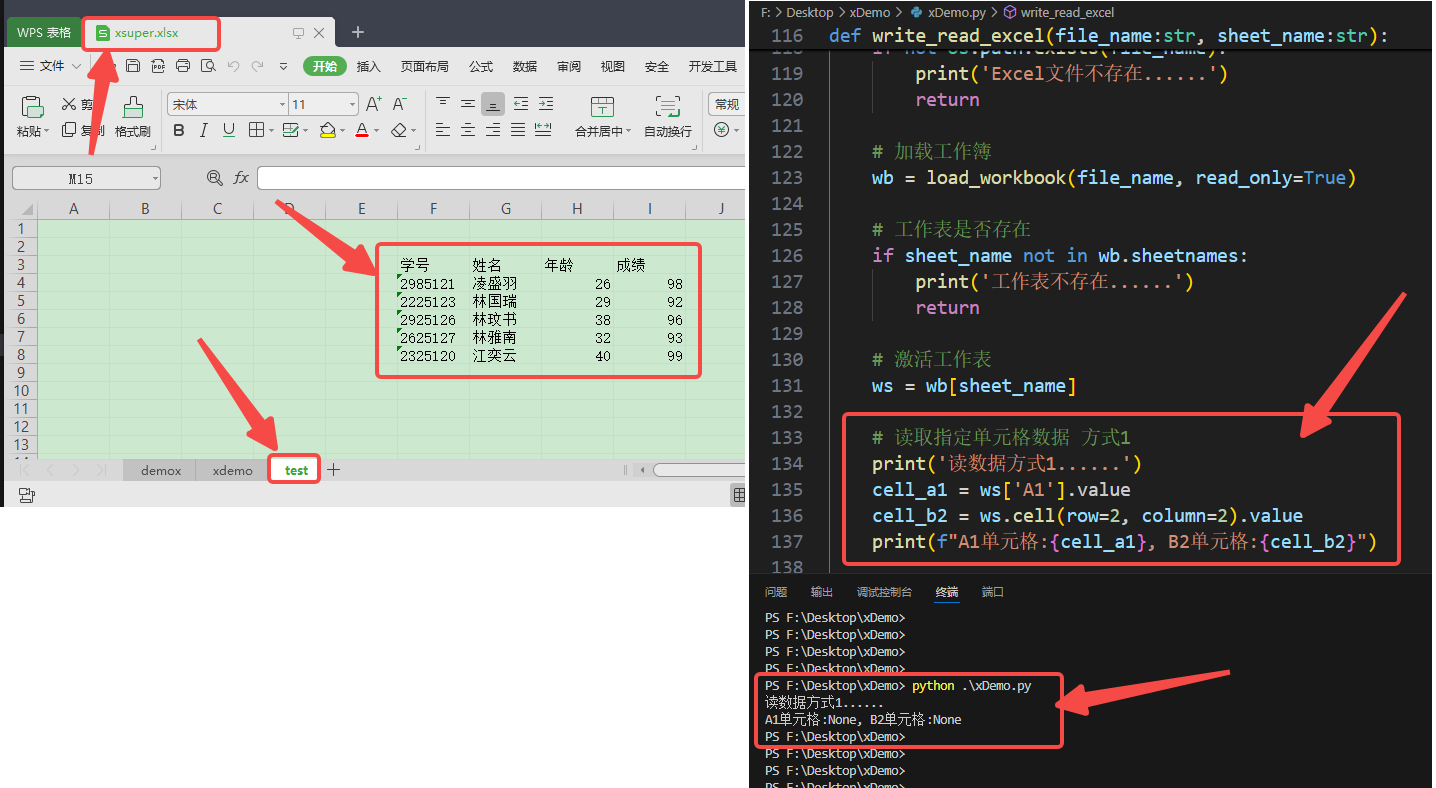Export to PDF using the PDF icon
The width and height of the screenshot is (1436, 788).
tap(158, 66)
